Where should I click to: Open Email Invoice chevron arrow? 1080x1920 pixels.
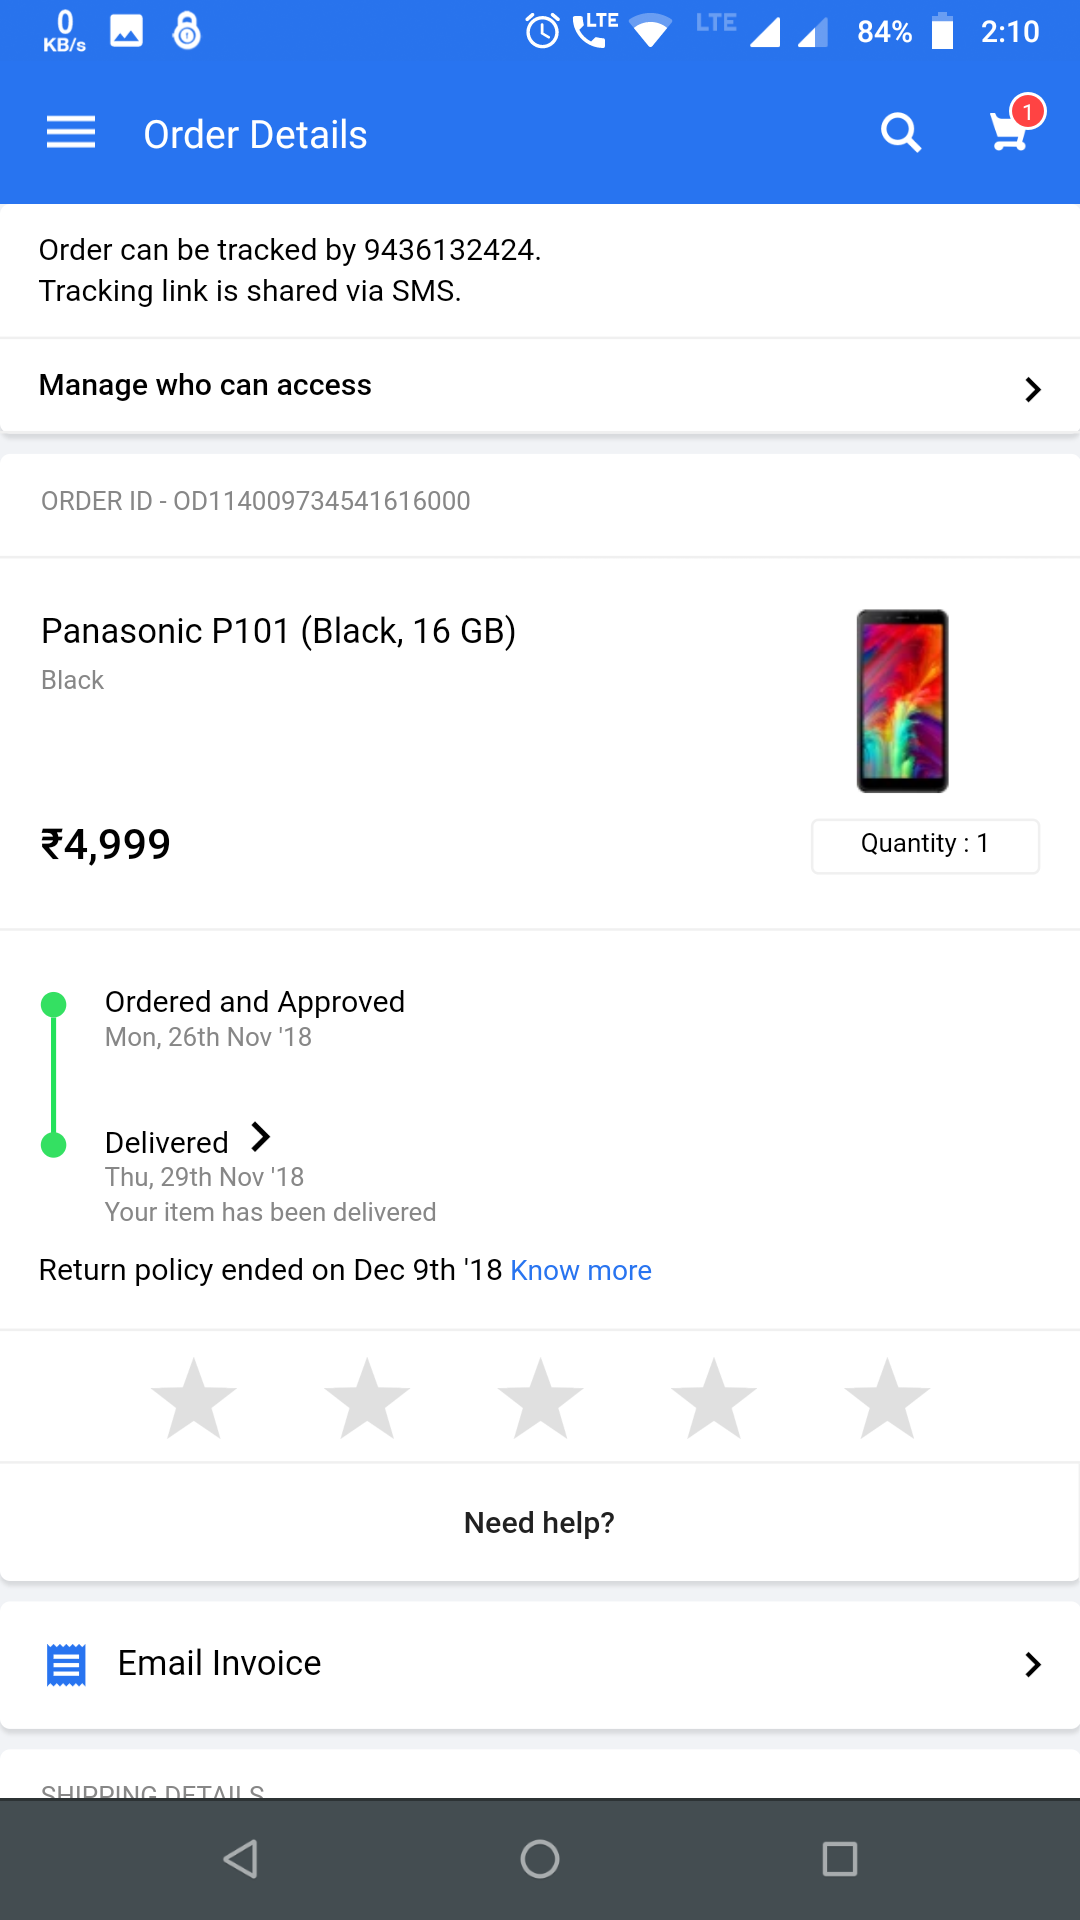point(1033,1665)
